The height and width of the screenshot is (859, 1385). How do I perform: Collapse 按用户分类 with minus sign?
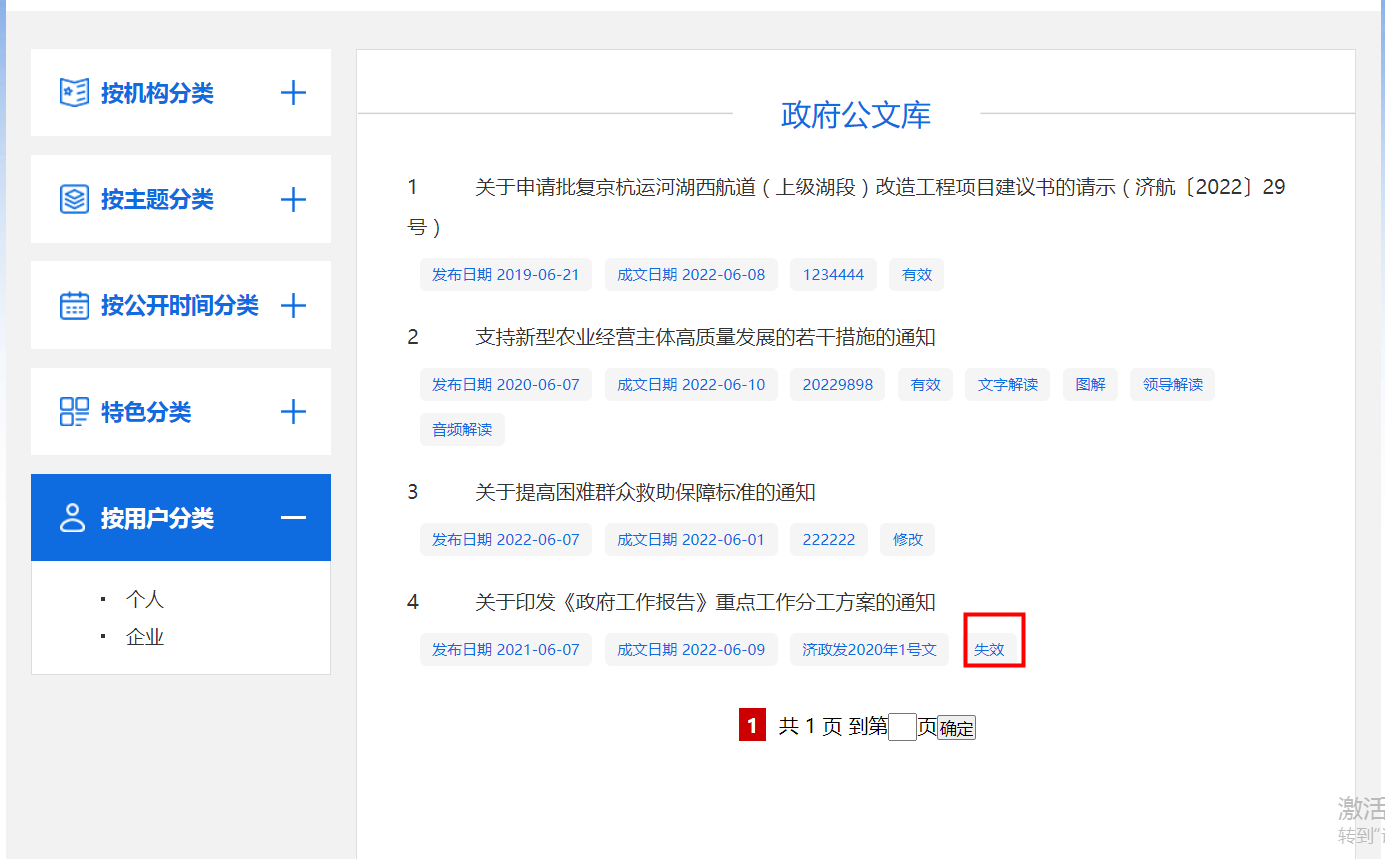tap(293, 518)
